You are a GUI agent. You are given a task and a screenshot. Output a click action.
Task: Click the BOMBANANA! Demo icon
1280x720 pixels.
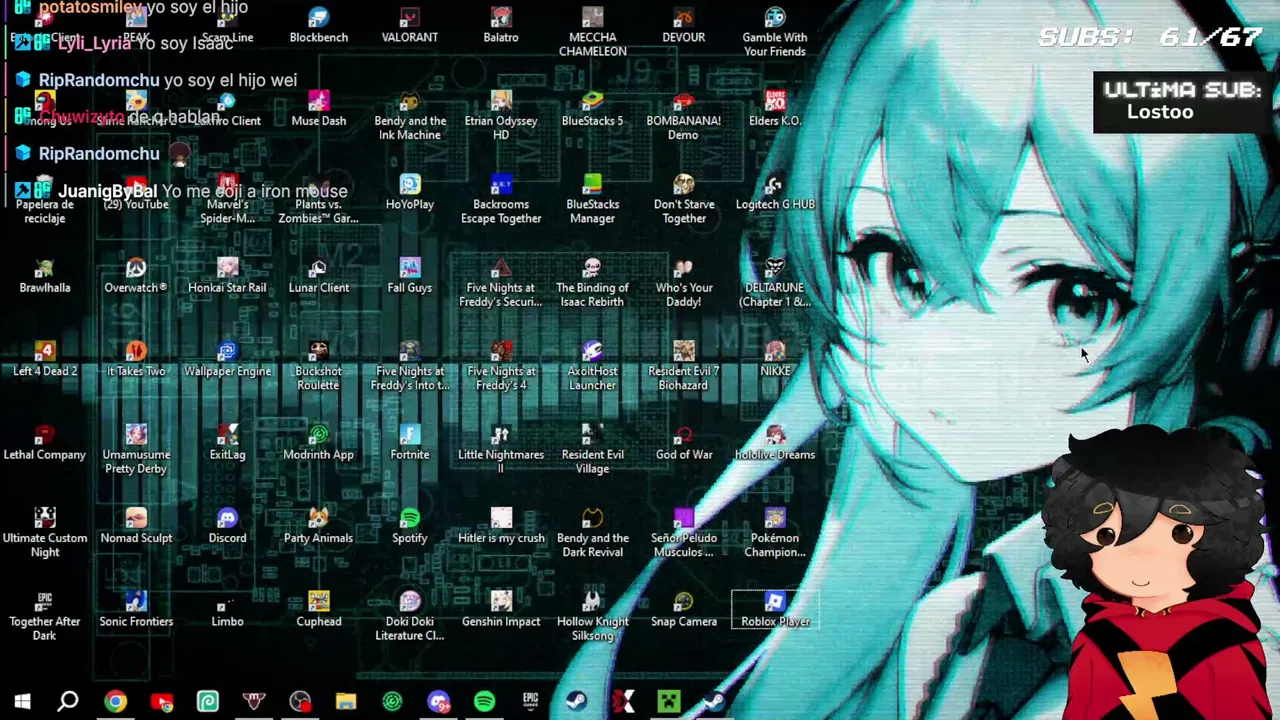coord(684,116)
